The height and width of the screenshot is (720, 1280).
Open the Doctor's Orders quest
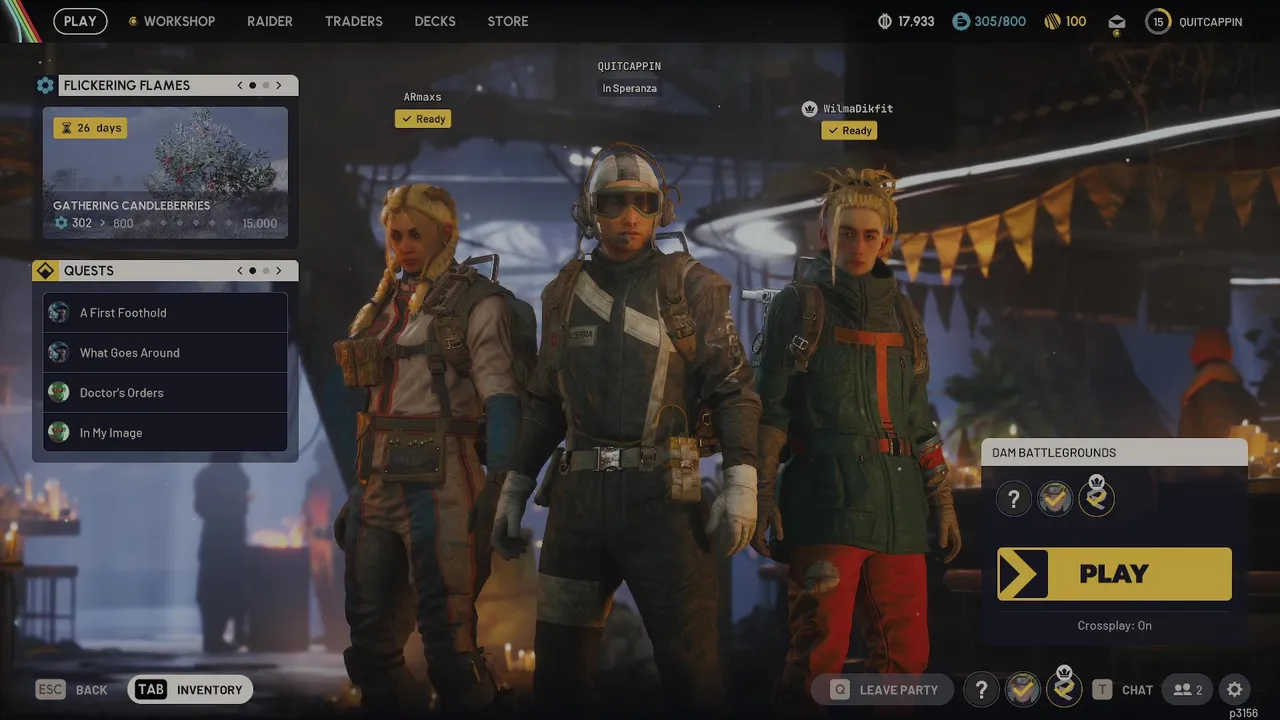(165, 393)
